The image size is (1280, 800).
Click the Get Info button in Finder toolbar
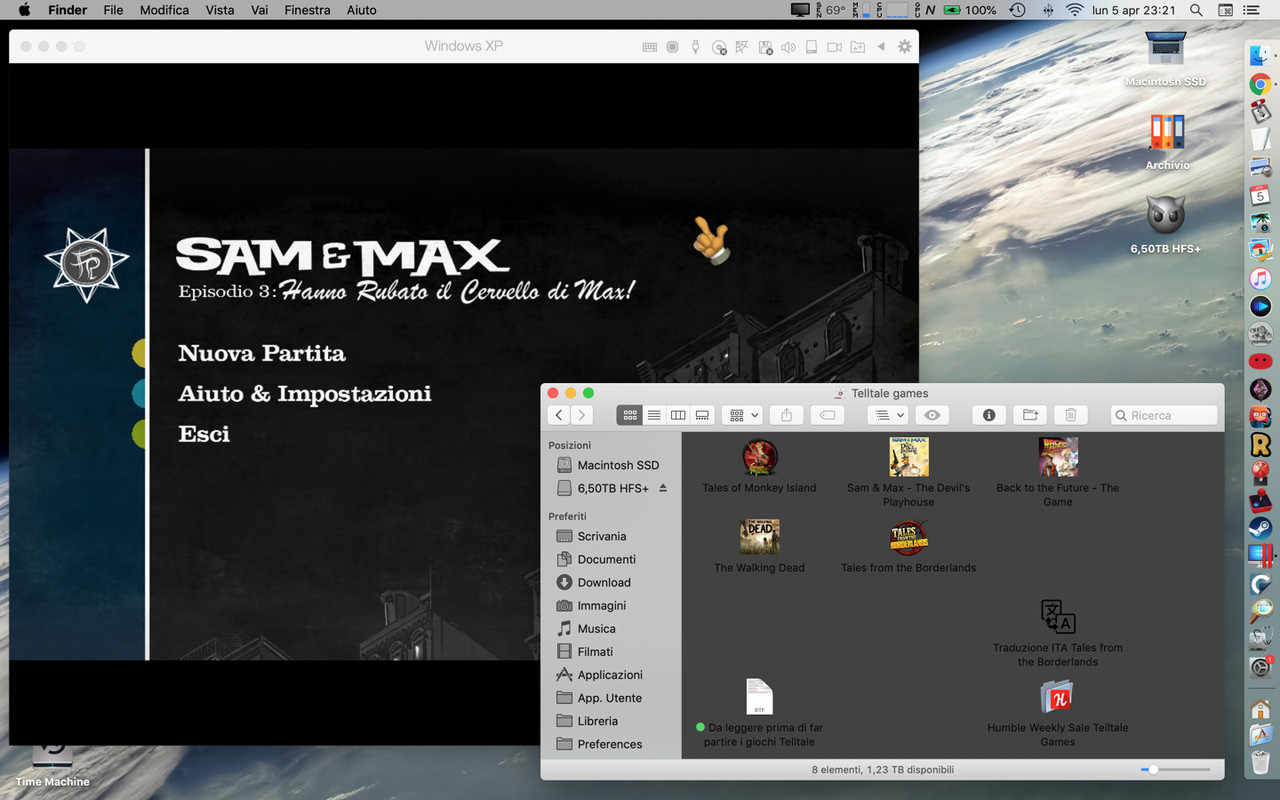[989, 415]
